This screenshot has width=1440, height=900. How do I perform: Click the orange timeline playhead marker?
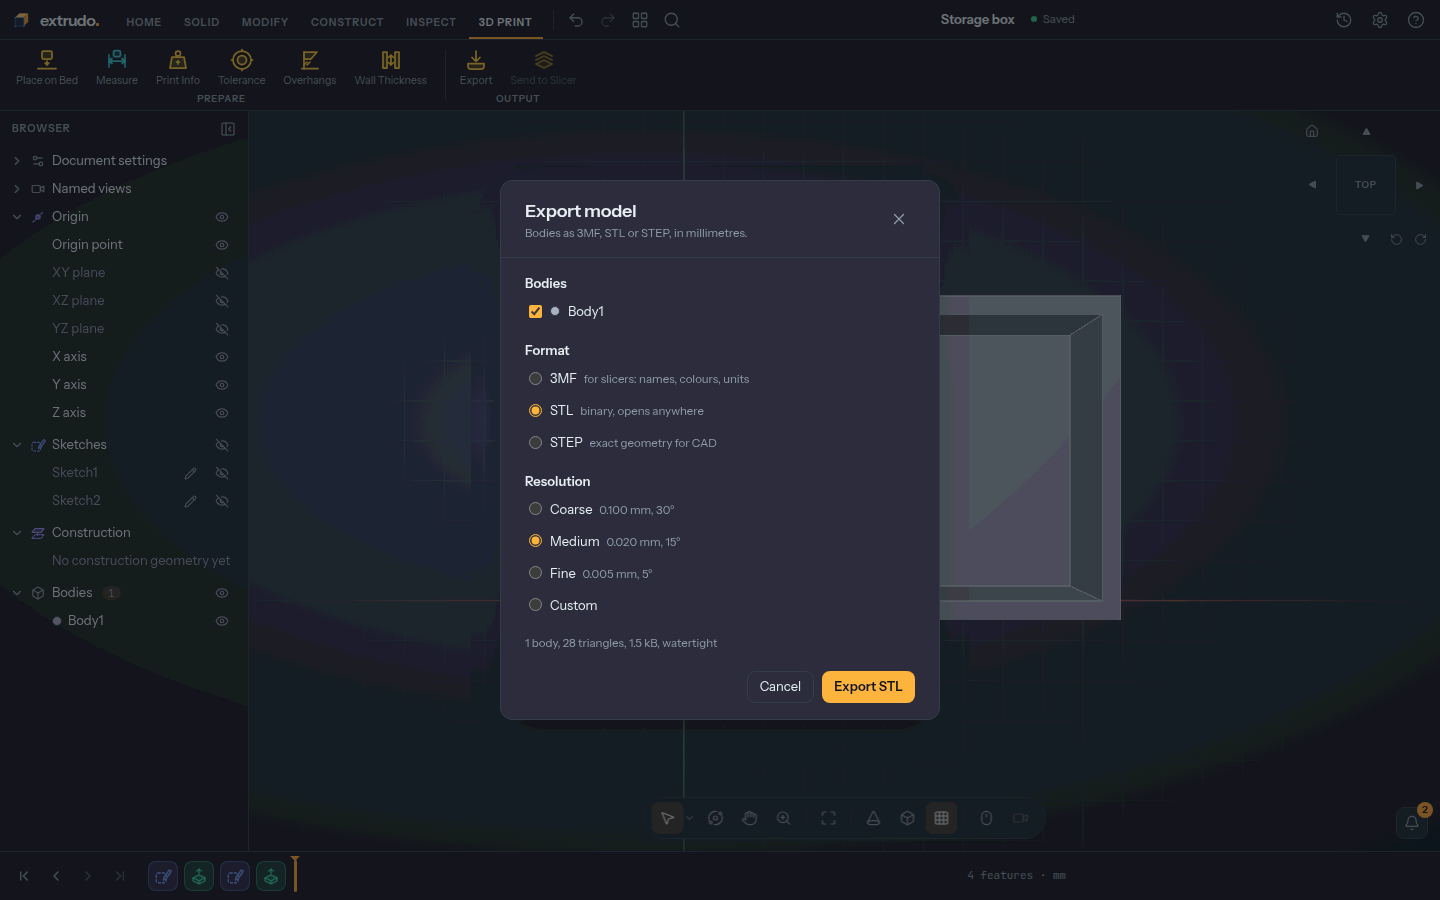pos(295,874)
